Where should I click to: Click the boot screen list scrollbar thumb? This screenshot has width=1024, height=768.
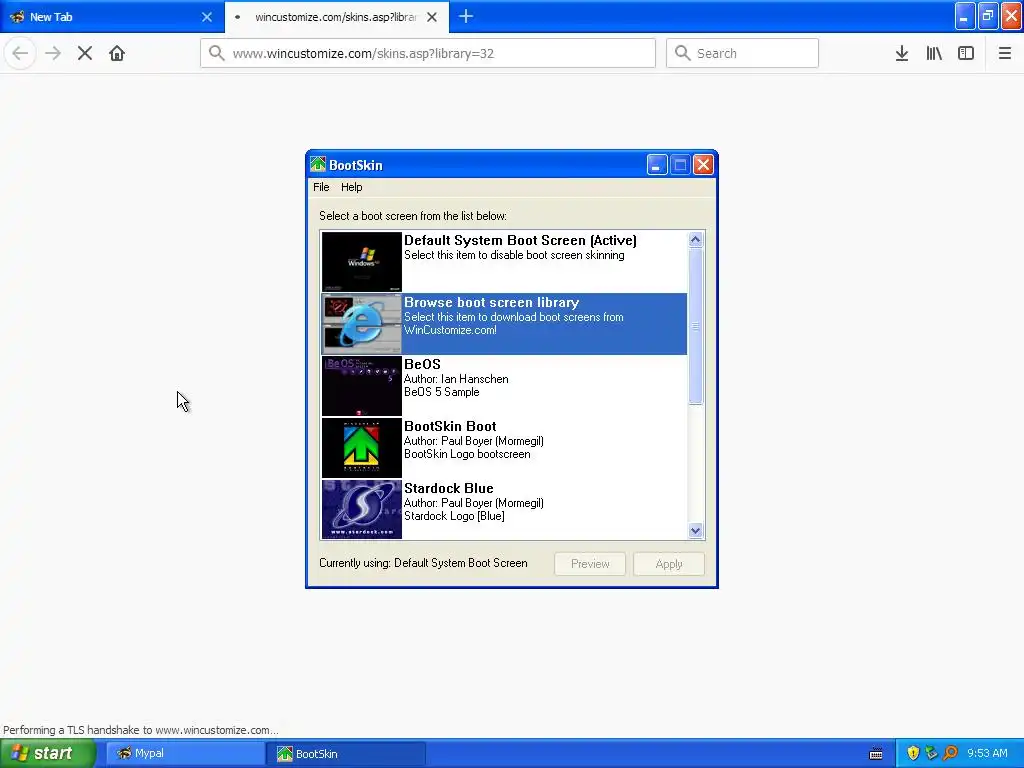pos(696,326)
